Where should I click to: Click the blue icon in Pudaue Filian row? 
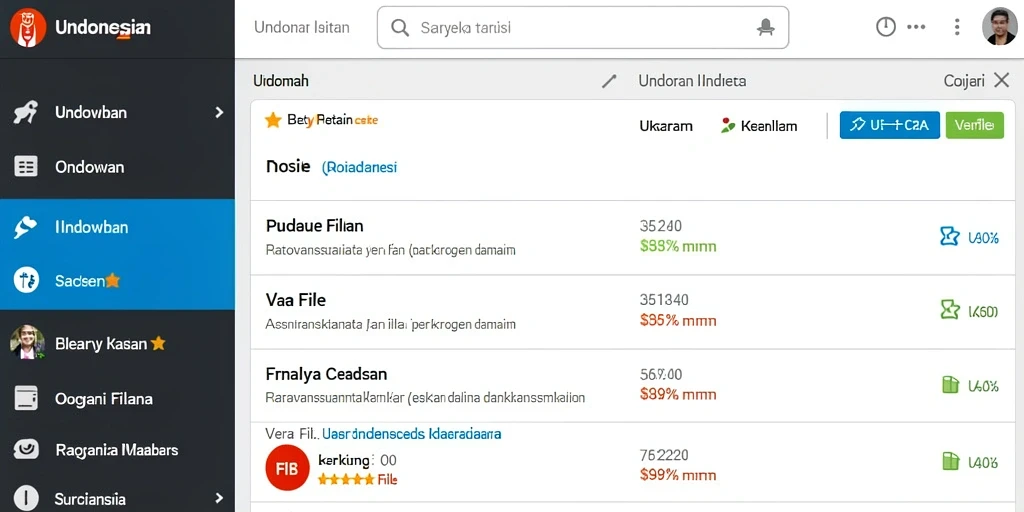(949, 236)
